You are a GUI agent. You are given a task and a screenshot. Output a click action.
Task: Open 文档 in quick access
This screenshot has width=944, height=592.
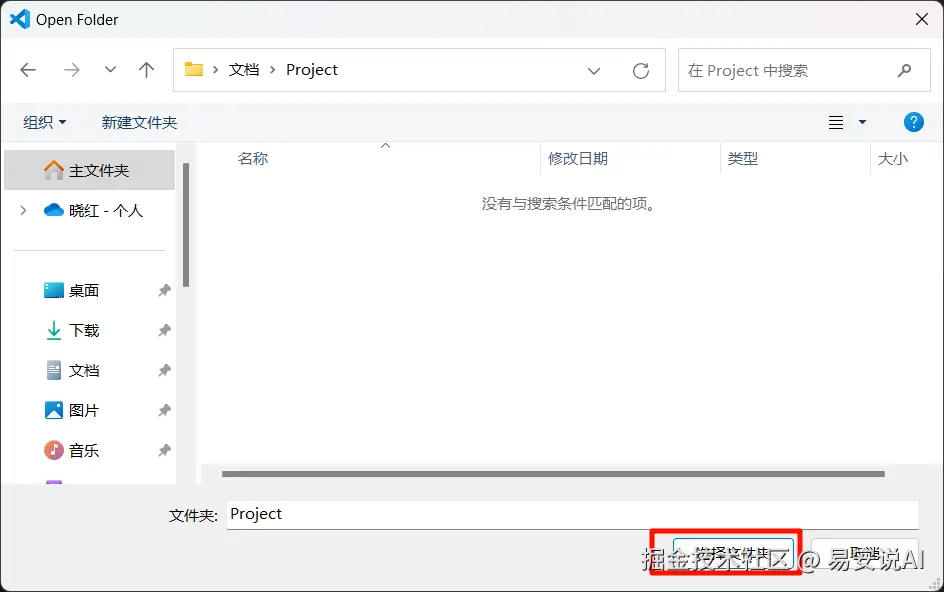coord(72,370)
